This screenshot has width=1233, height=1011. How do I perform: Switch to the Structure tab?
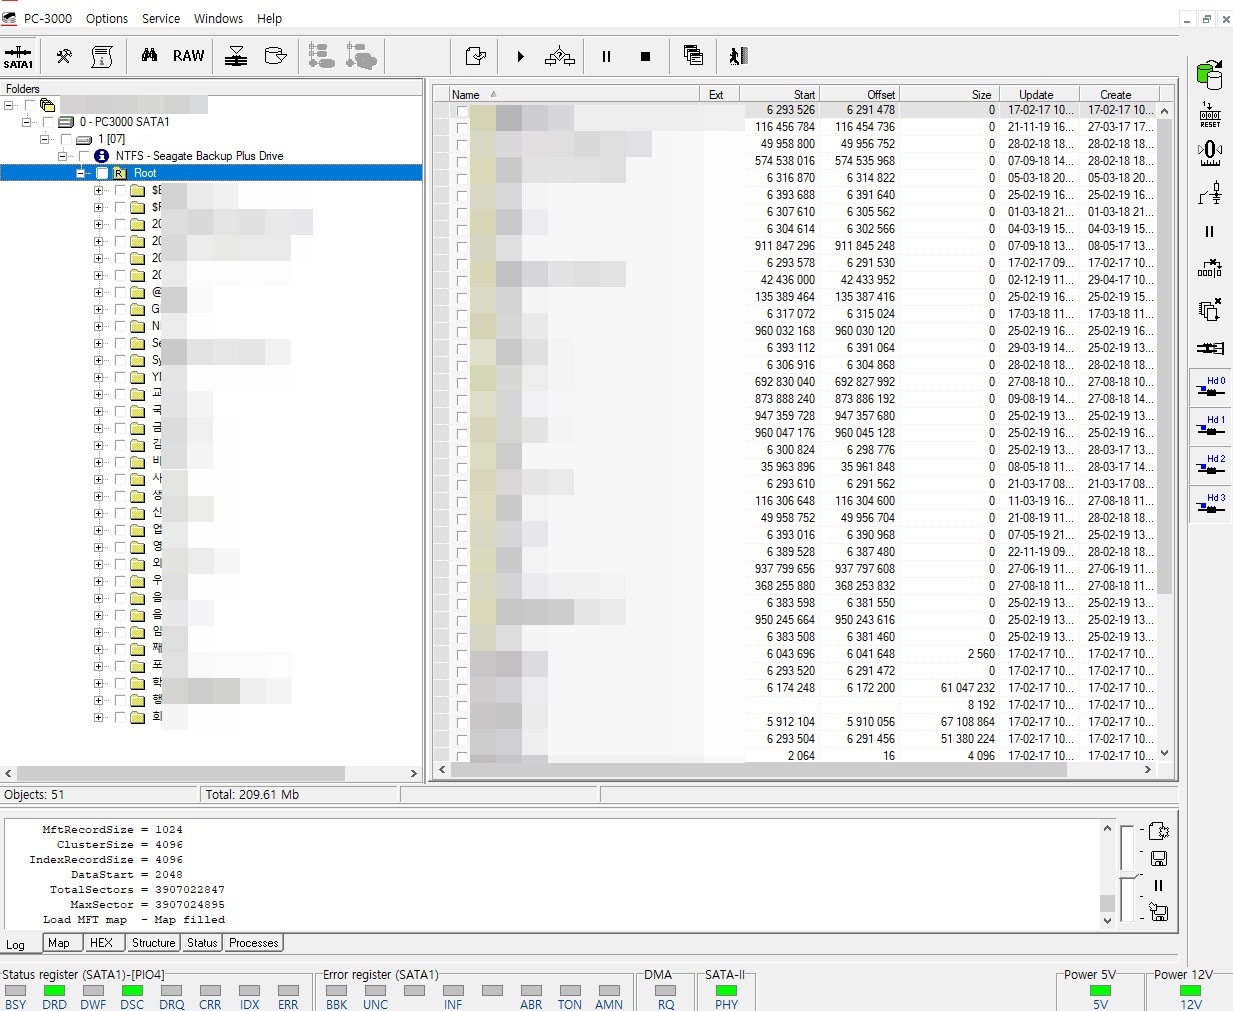153,943
